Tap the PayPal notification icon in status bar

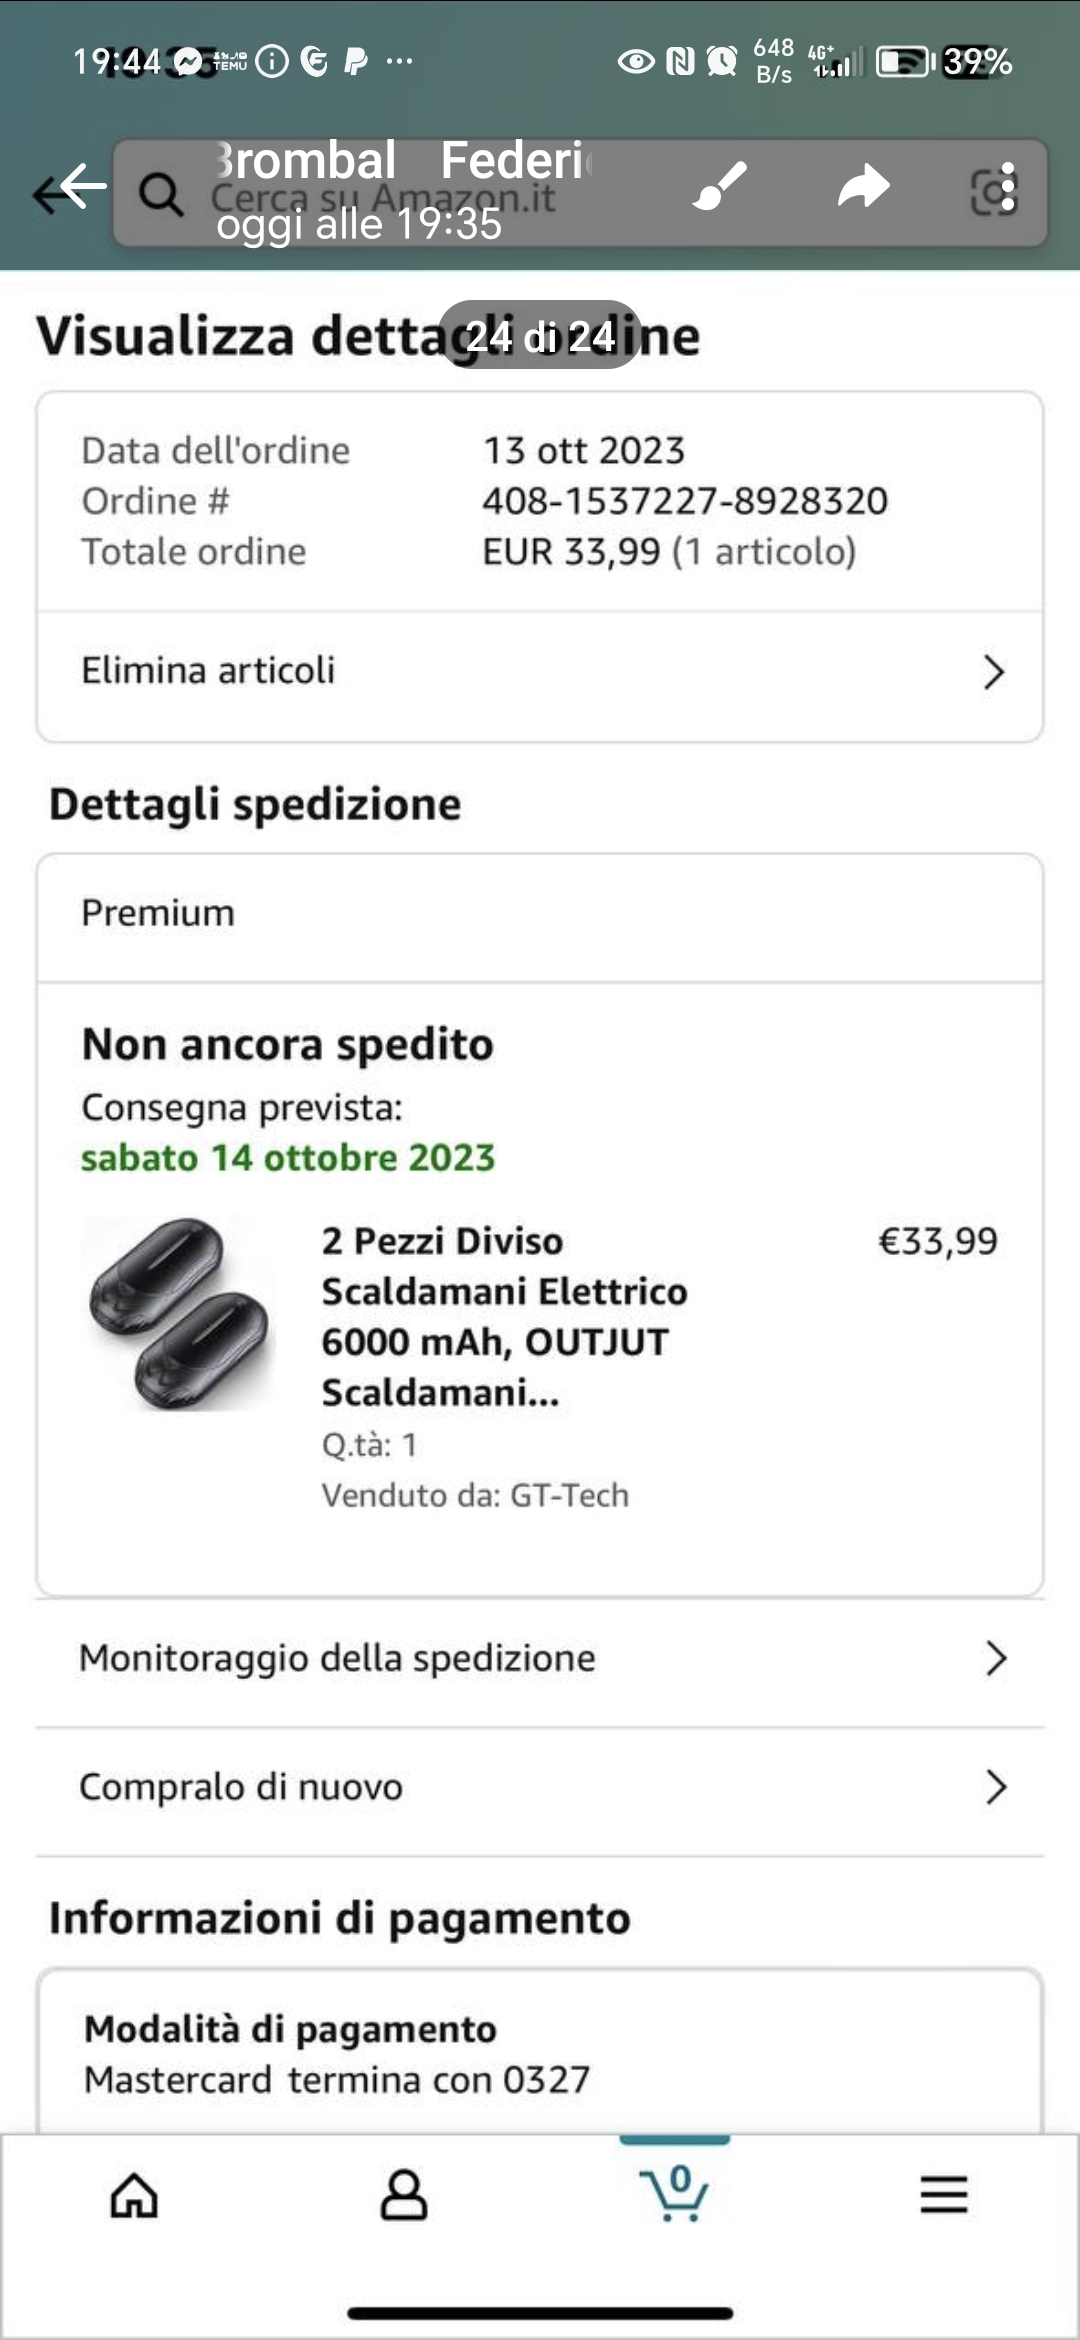(x=355, y=62)
